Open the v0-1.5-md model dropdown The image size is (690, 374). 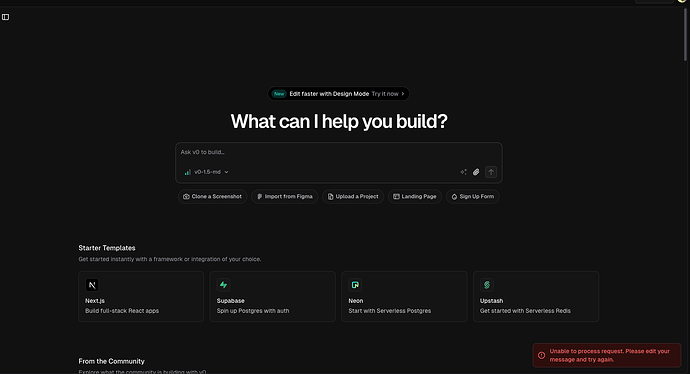pyautogui.click(x=206, y=172)
